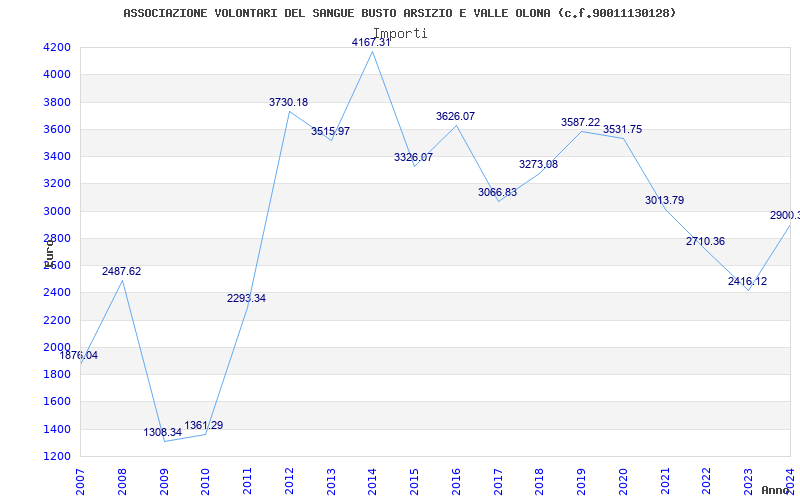The height and width of the screenshot is (500, 800).
Task: Click the 4000 y-axis tick label
Action: pos(57,74)
